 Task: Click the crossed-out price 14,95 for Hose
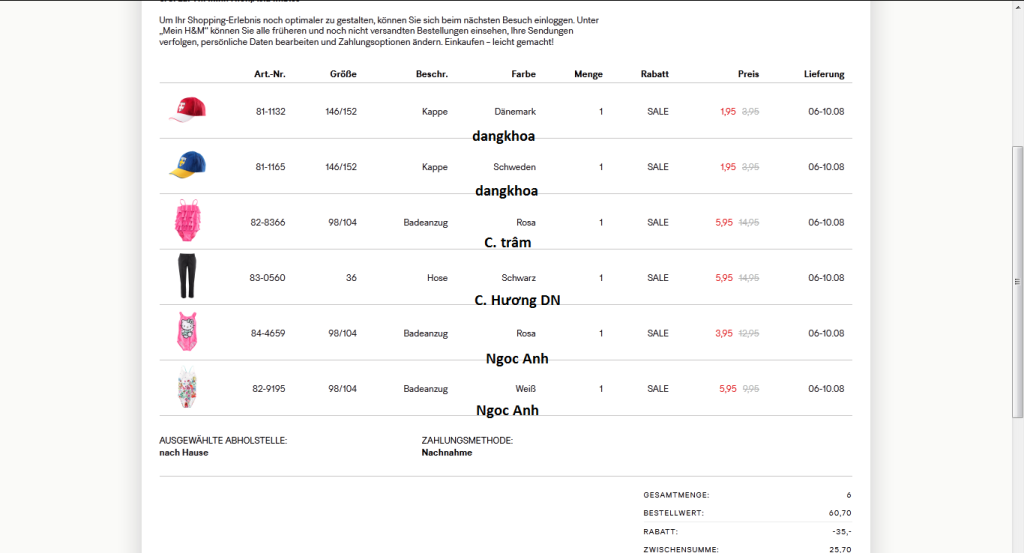point(748,278)
